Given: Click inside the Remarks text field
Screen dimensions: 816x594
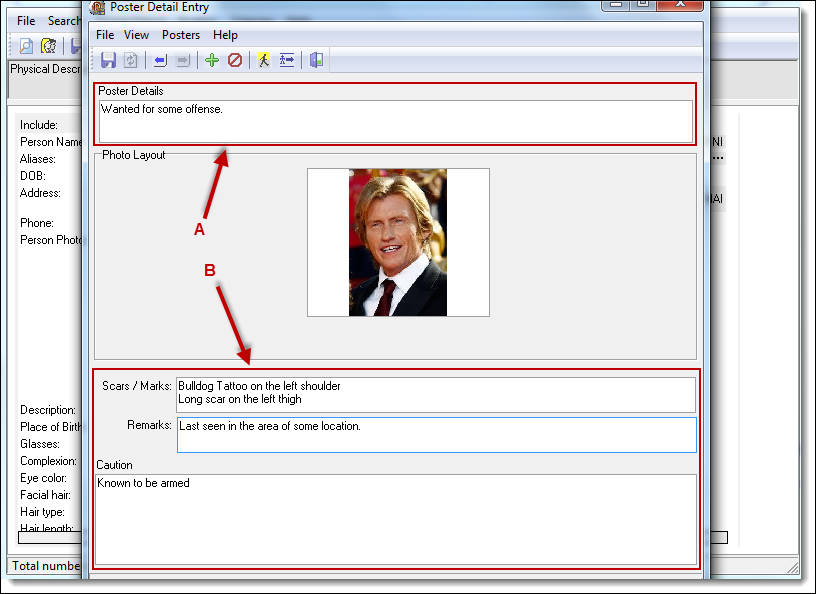Looking at the screenshot, I should [436, 435].
